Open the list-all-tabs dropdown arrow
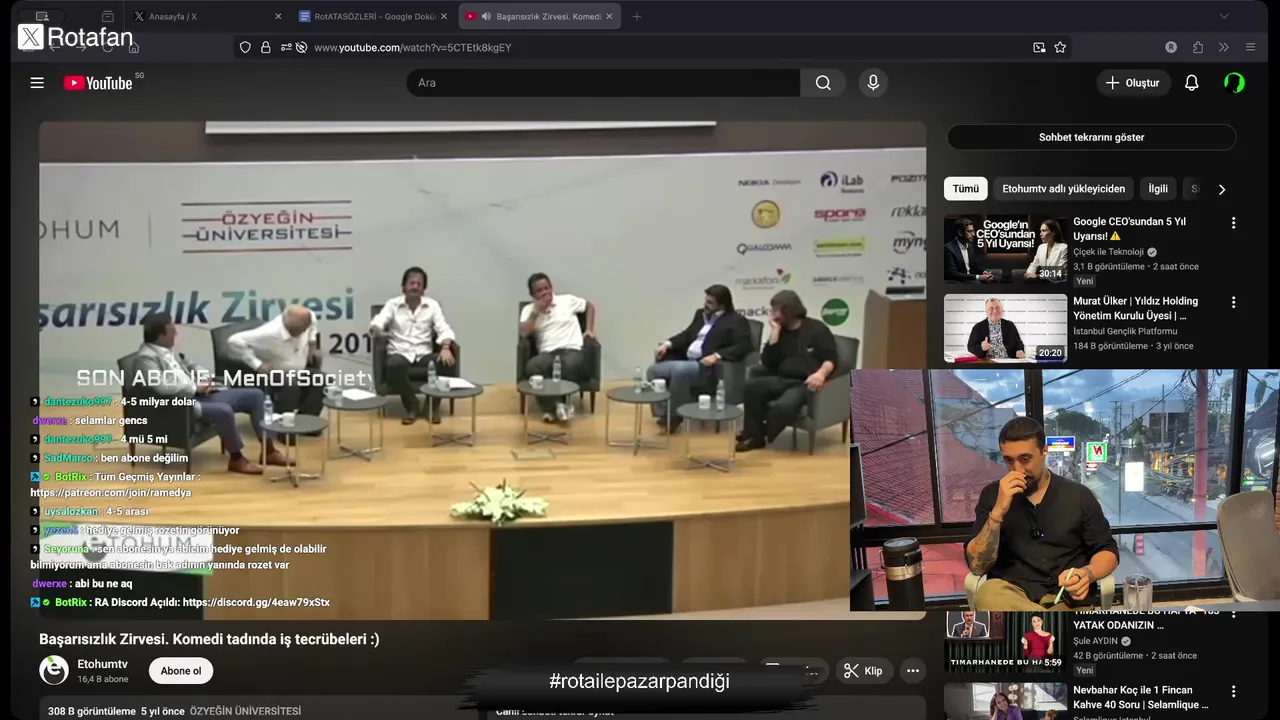Viewport: 1280px width, 720px height. [1223, 16]
